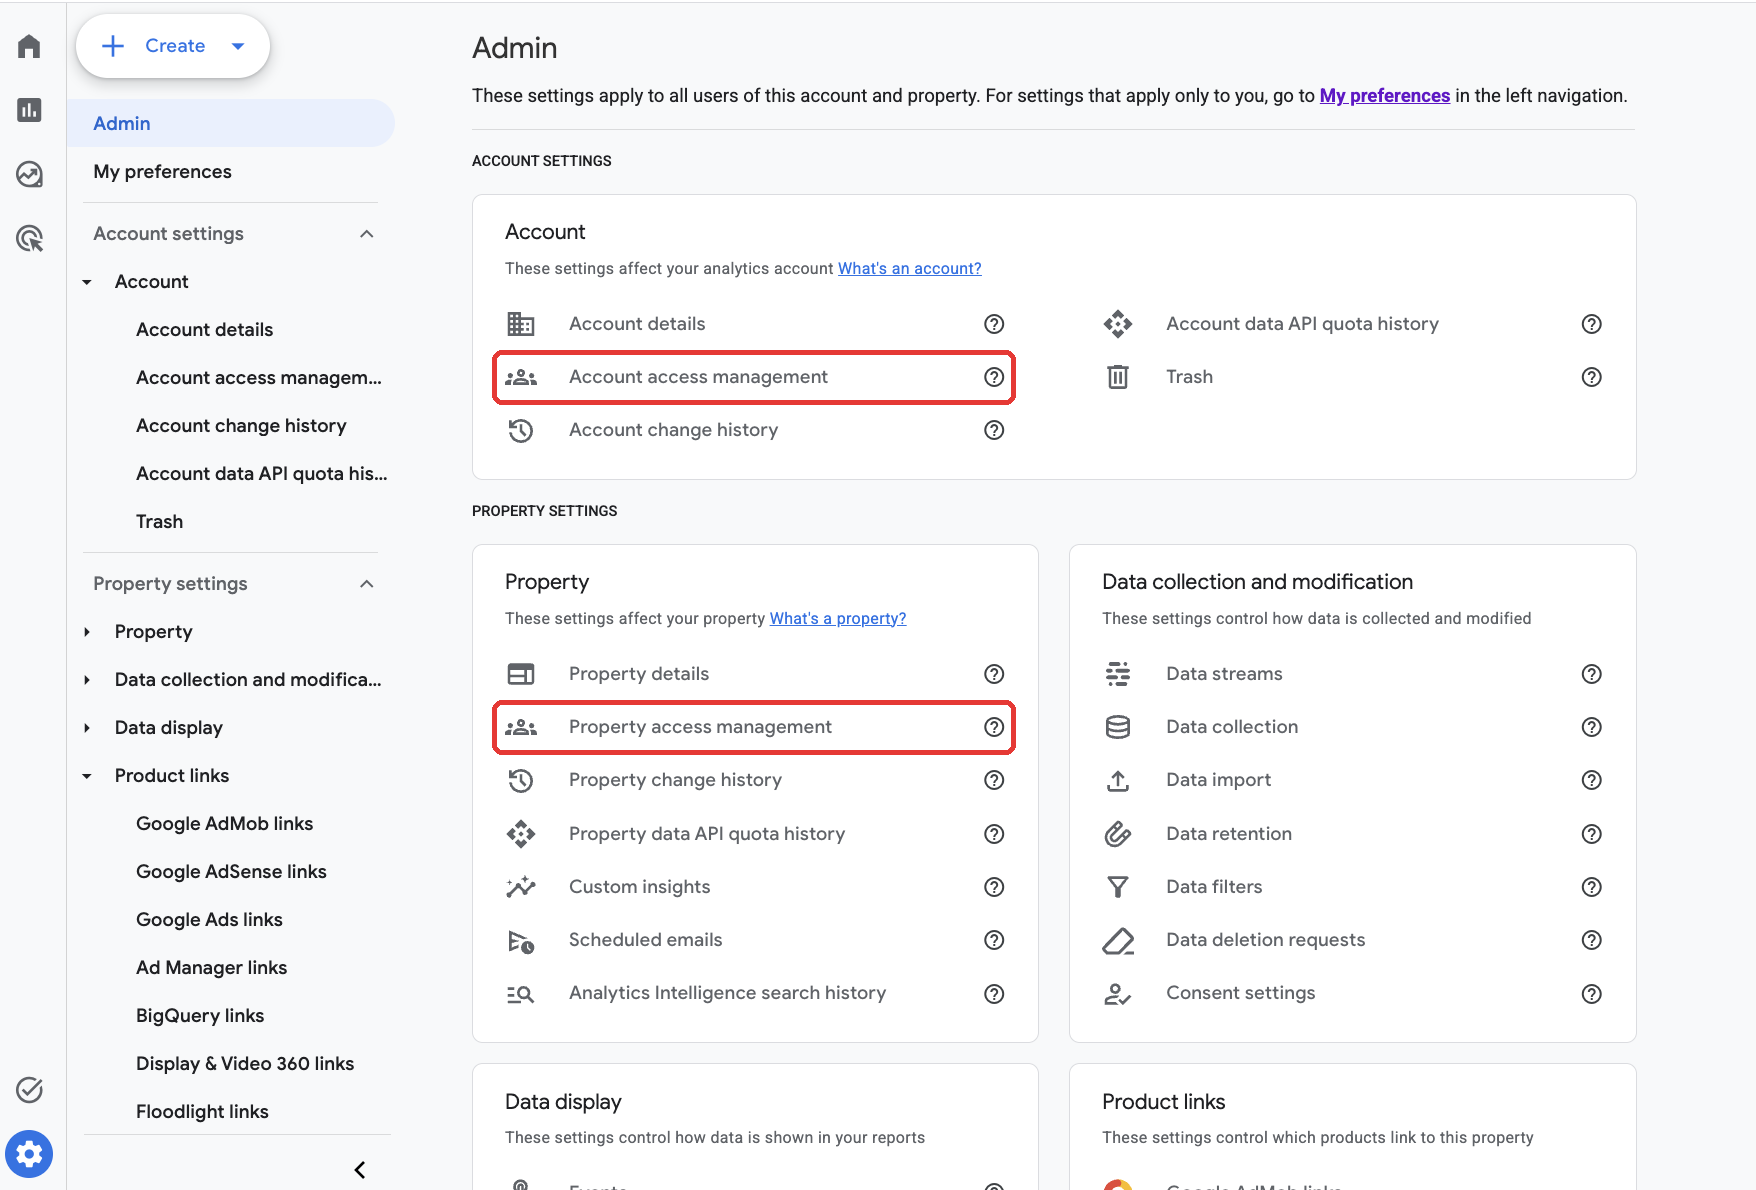Open the What's a property? link
1756x1190 pixels.
click(838, 618)
